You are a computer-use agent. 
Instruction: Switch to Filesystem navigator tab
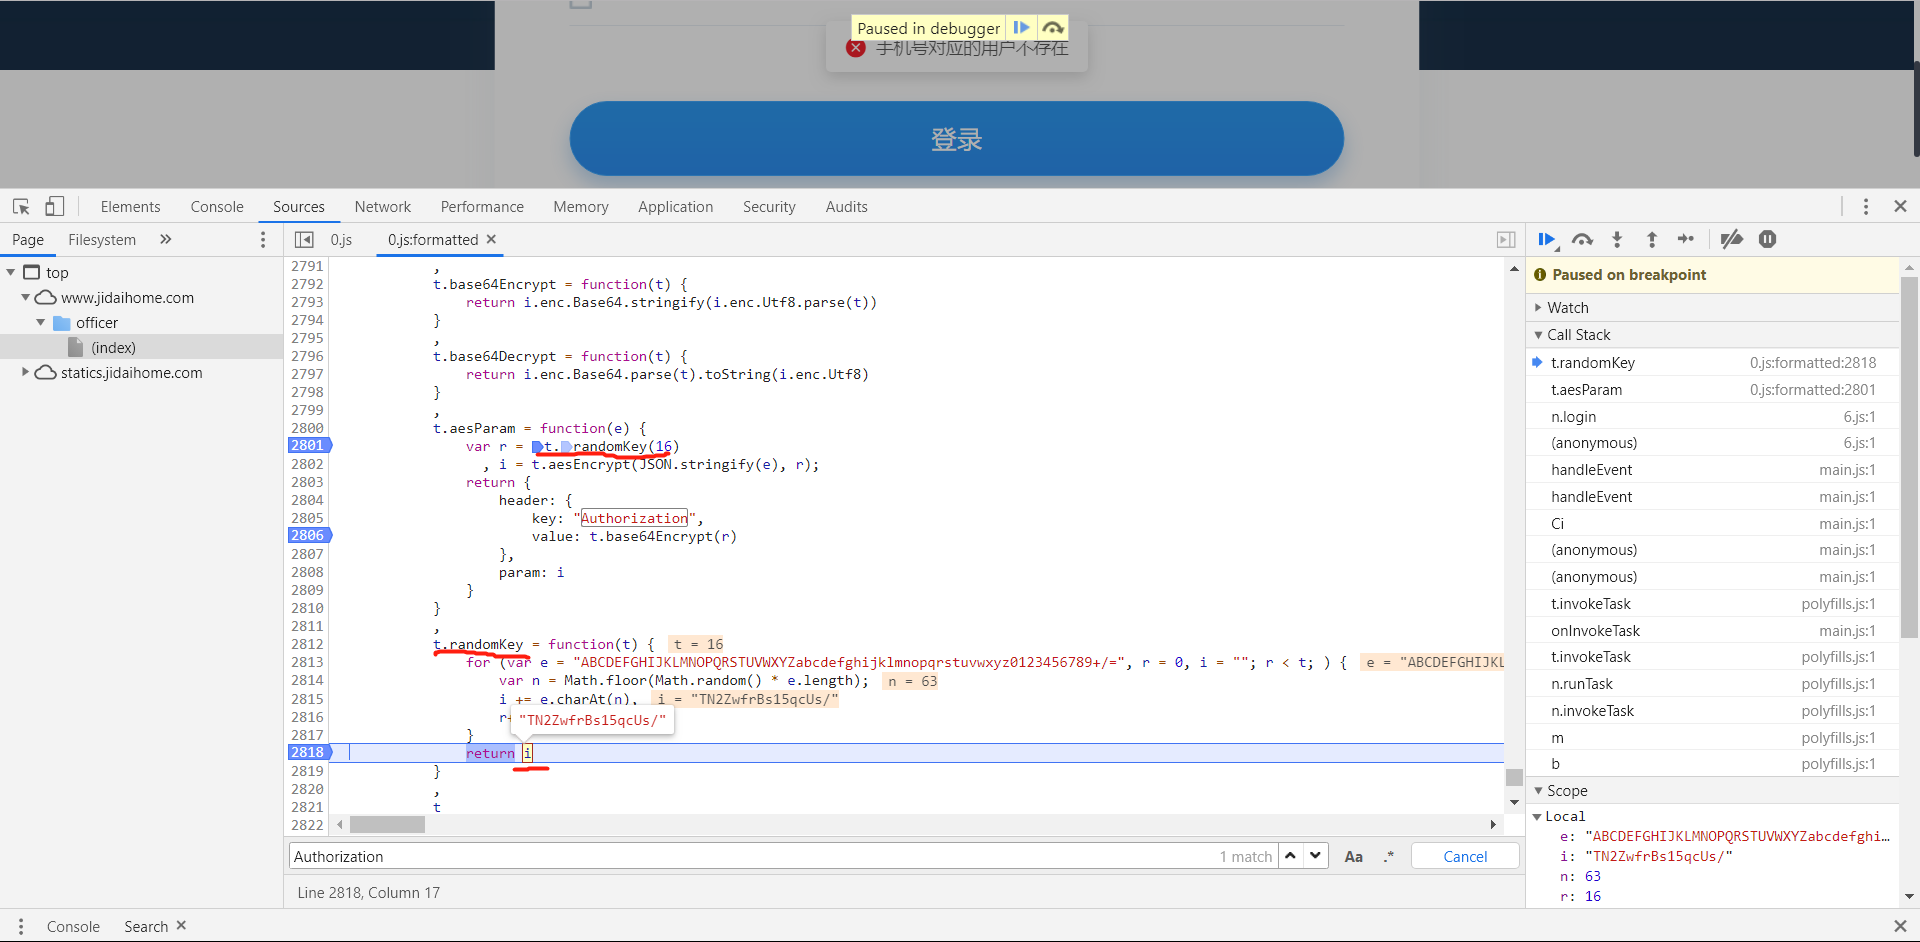[102, 239]
